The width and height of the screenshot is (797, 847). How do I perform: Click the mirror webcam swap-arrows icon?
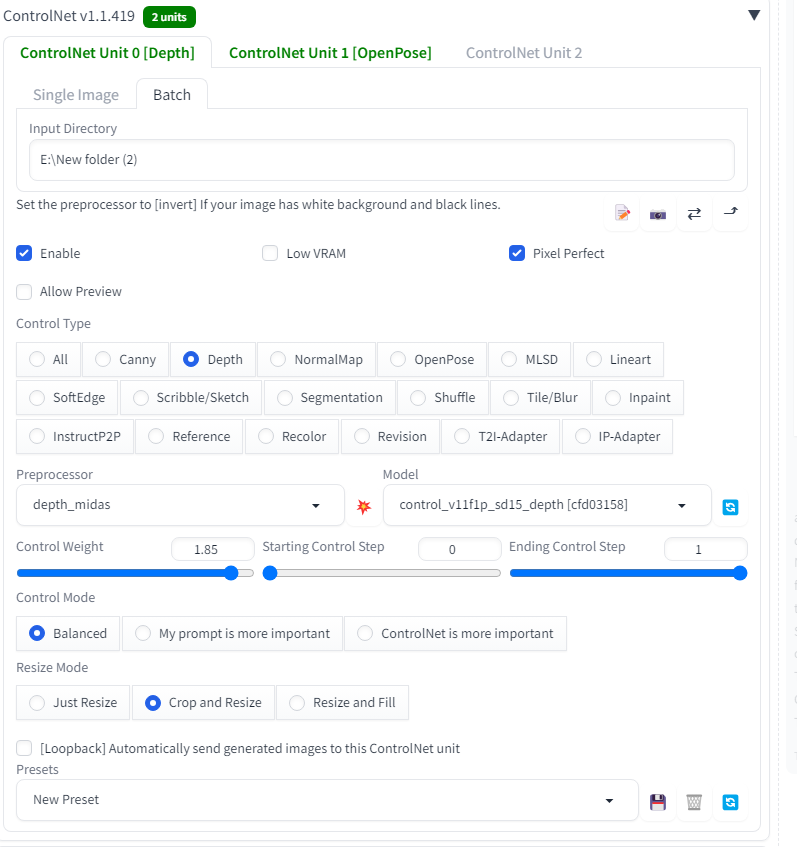click(x=694, y=213)
